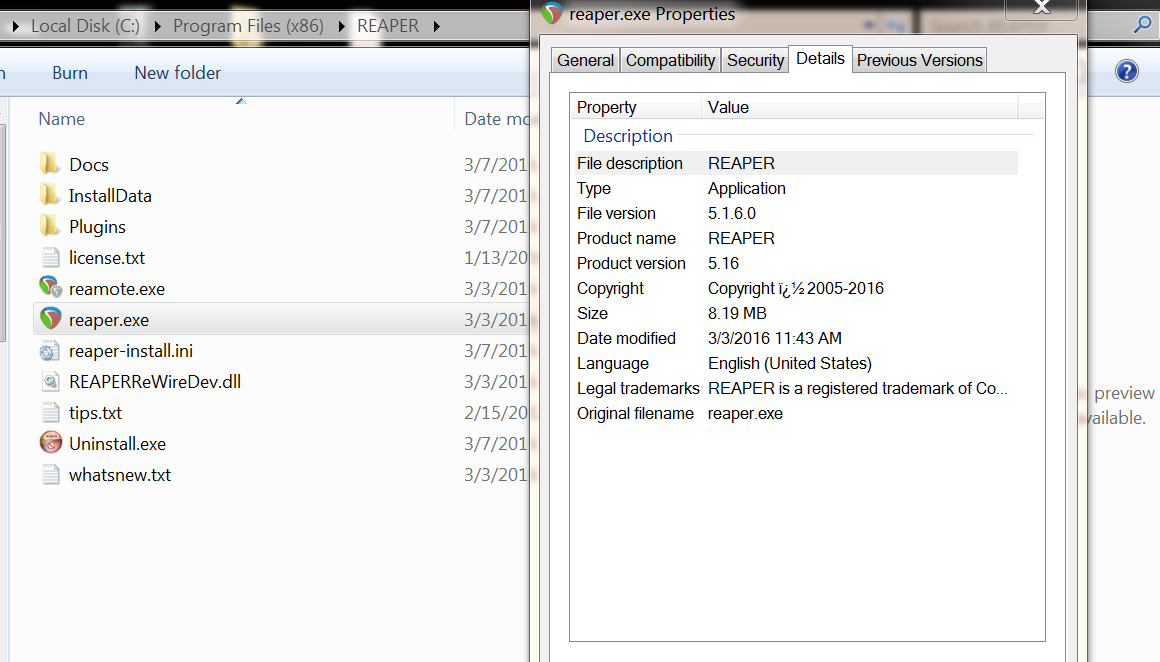The image size is (1160, 662).
Task: Sort files by the Date modified column header
Action: [494, 118]
